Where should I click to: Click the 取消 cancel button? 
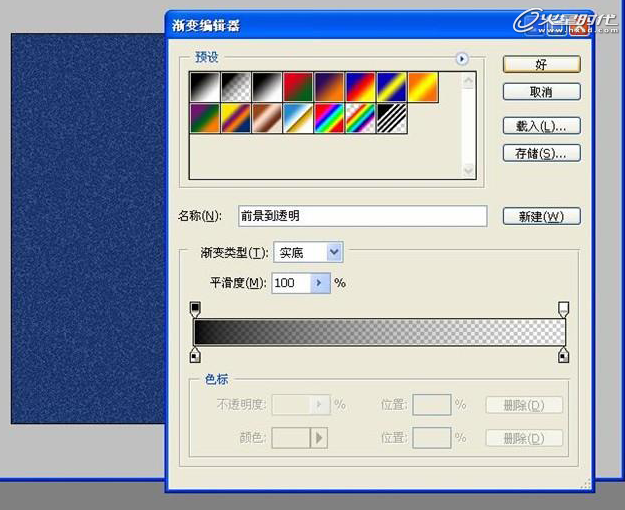pyautogui.click(x=541, y=92)
